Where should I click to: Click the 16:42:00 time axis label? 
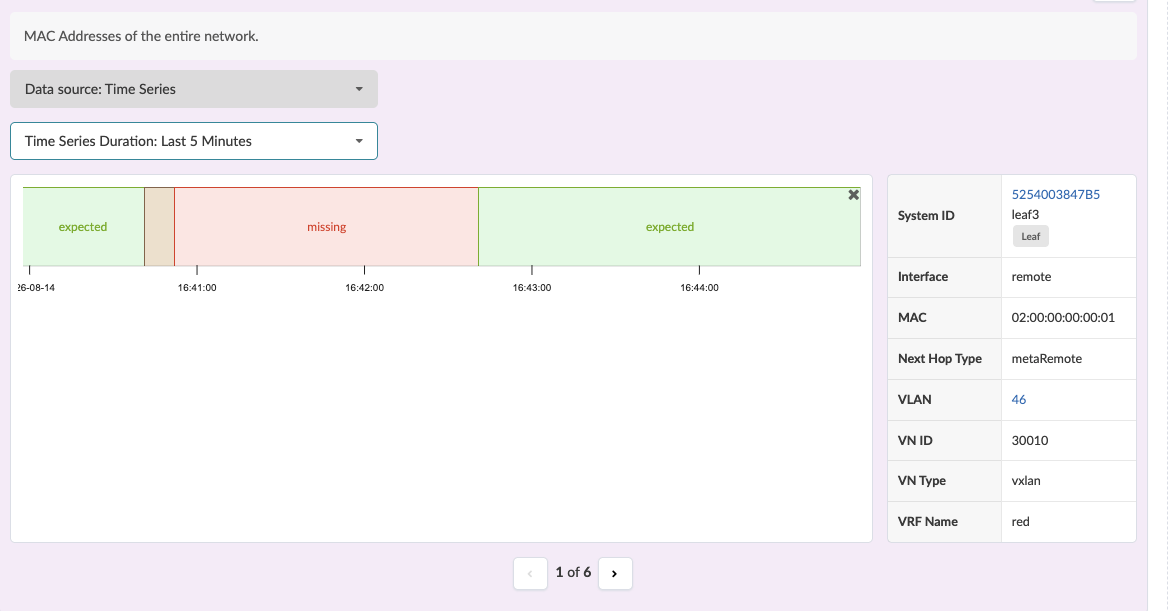coord(364,288)
